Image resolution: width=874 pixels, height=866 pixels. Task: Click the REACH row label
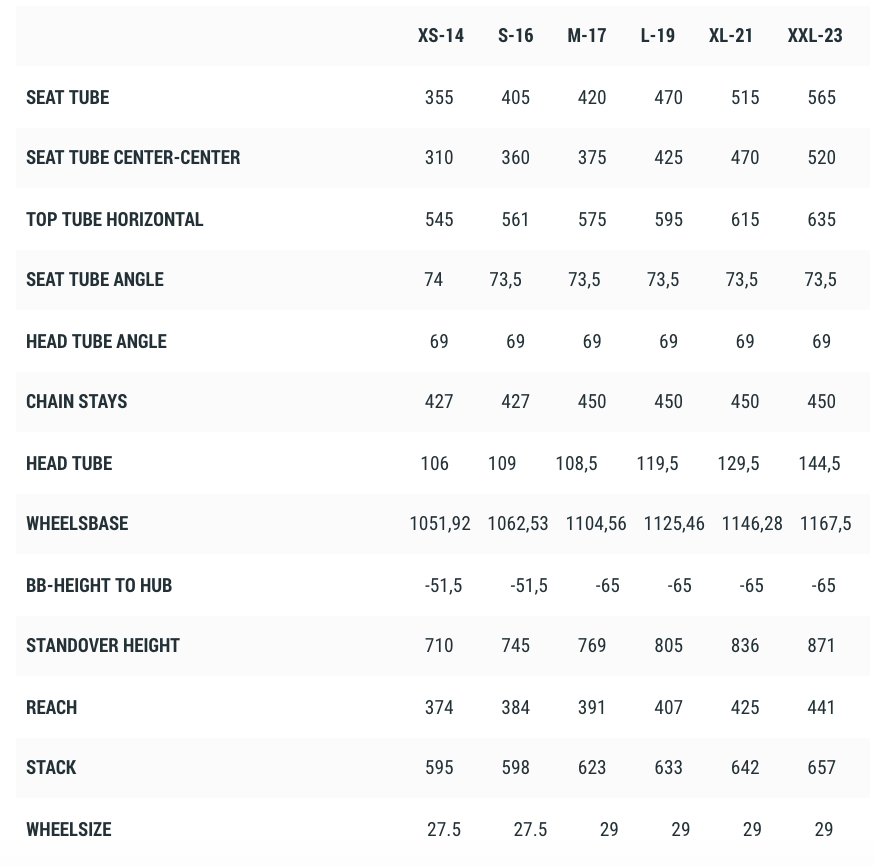click(x=51, y=708)
